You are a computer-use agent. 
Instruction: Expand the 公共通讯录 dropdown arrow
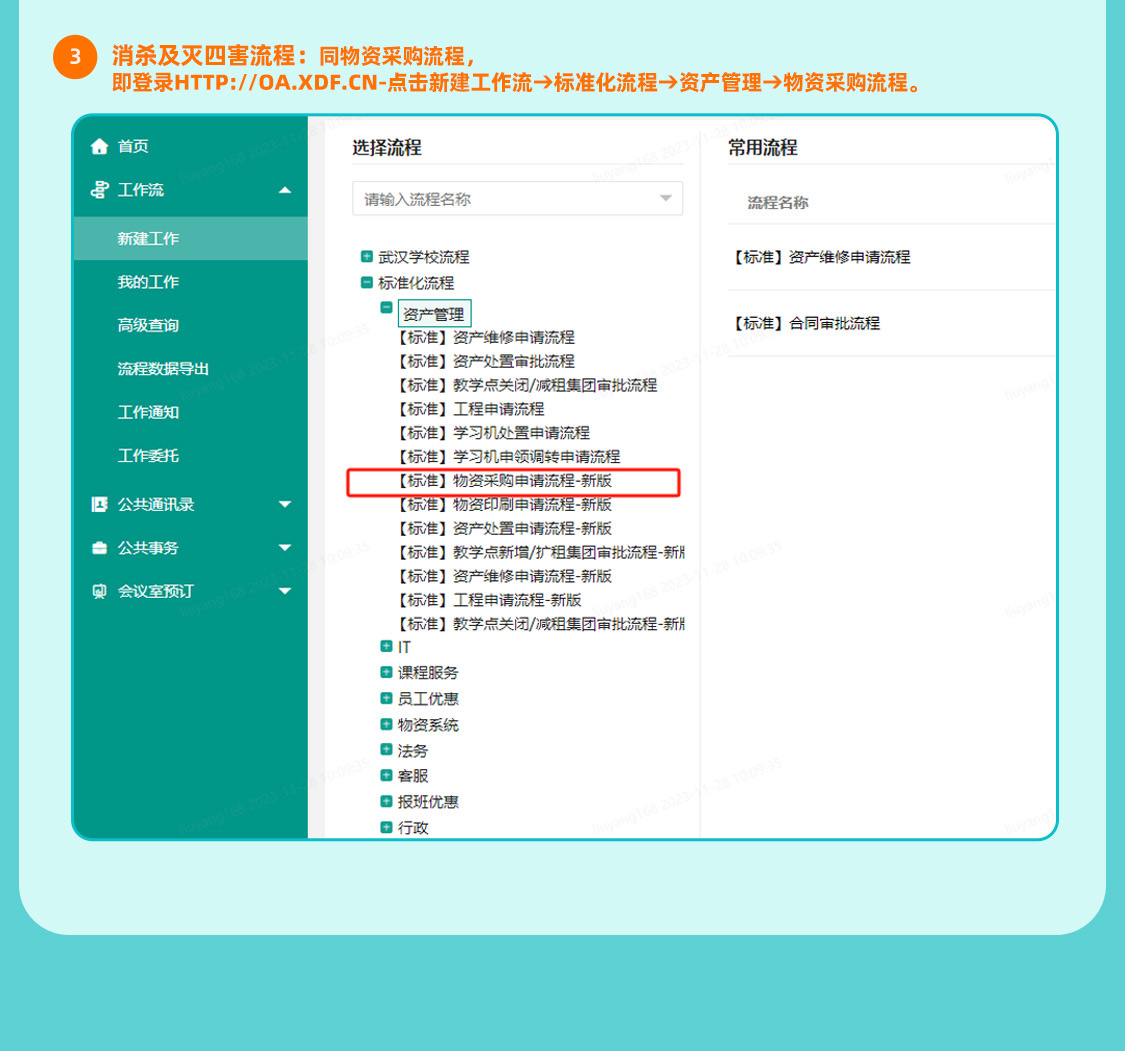point(285,505)
